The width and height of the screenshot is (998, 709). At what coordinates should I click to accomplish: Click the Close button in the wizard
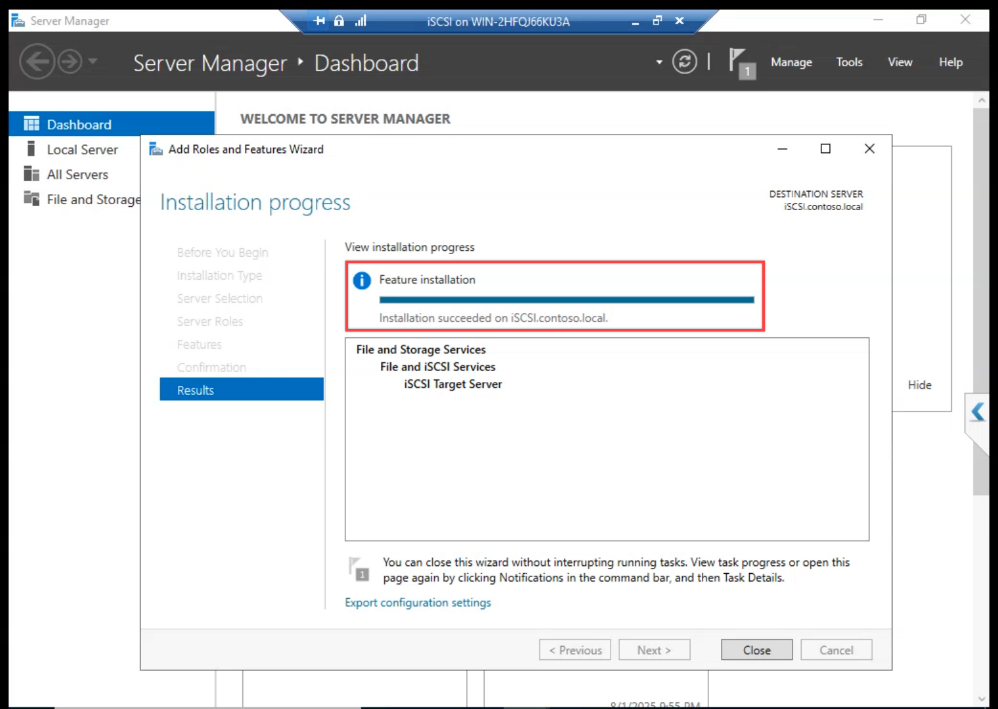point(756,650)
